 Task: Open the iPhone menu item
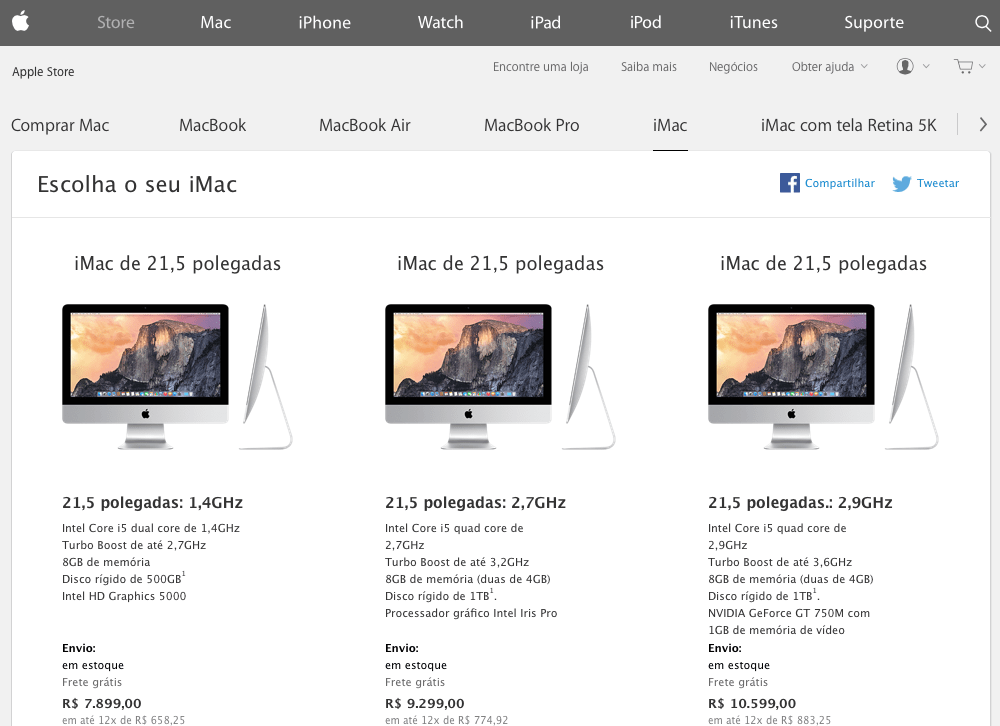324,22
